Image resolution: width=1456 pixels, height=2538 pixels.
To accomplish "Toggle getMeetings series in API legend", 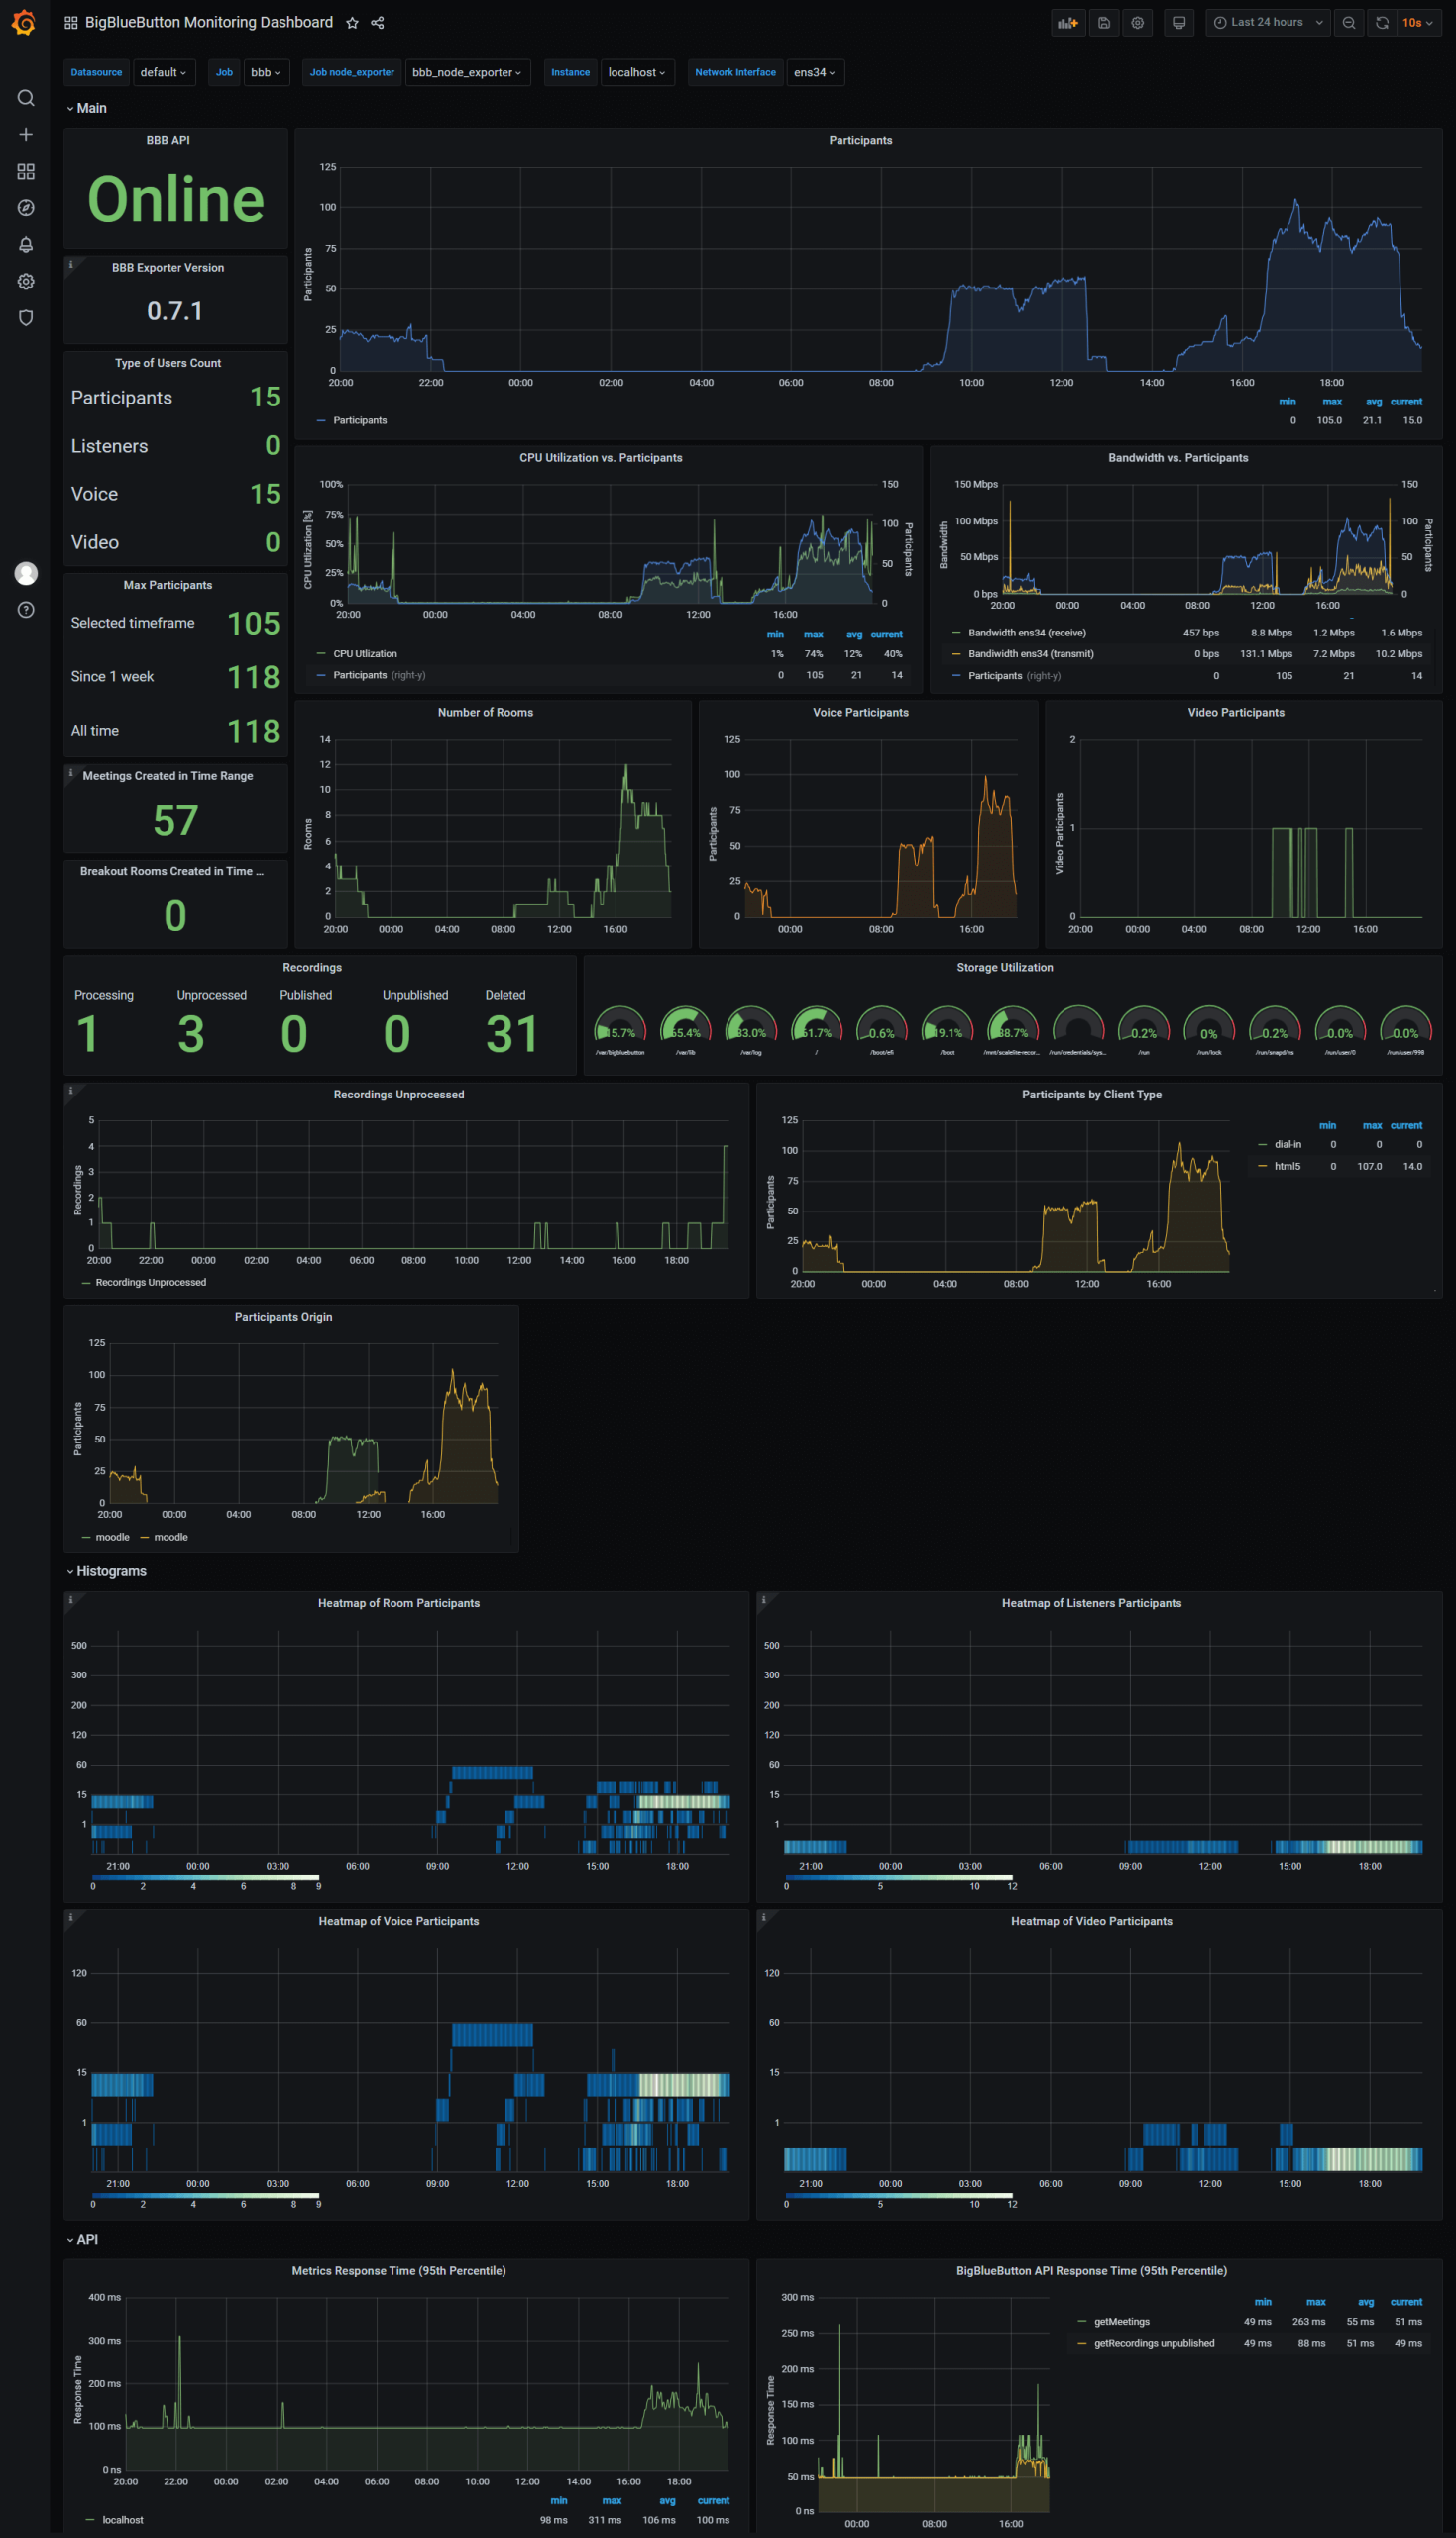I will coord(1121,2322).
